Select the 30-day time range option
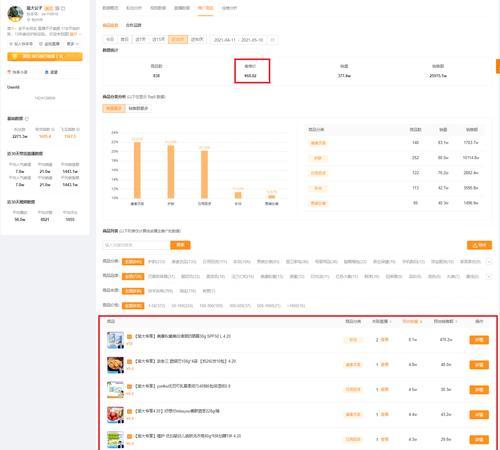Image resolution: width=500 pixels, height=450 pixels. tap(178, 39)
